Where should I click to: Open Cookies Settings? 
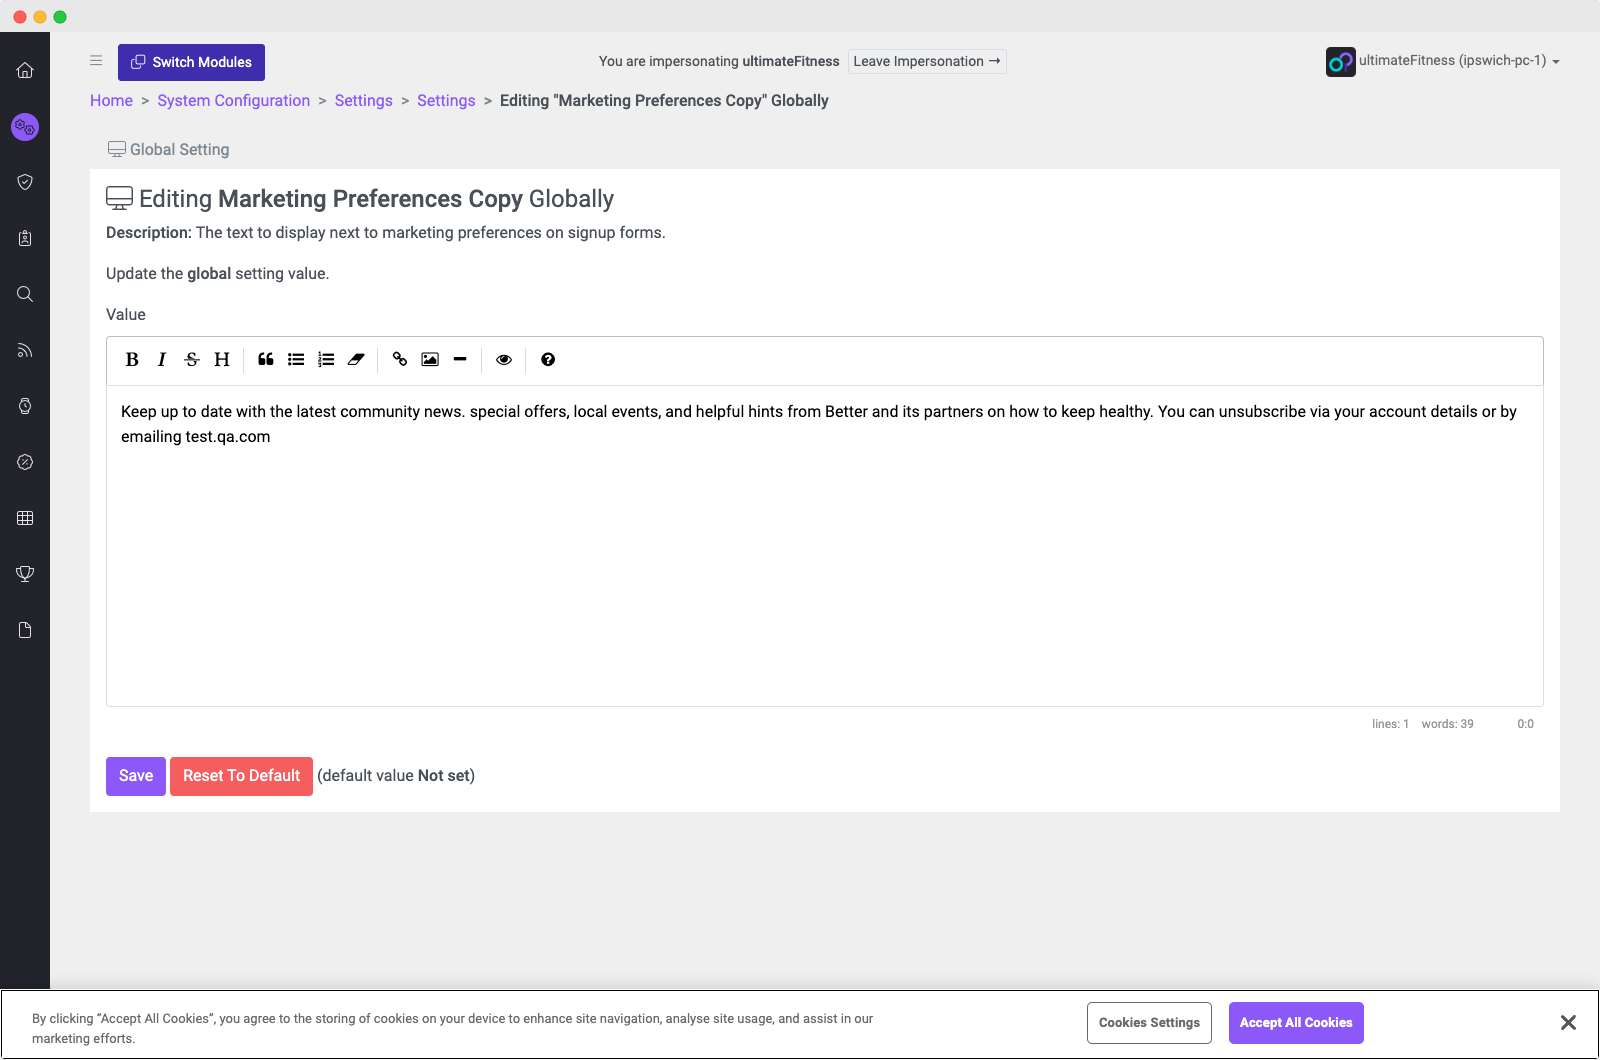coord(1149,1023)
